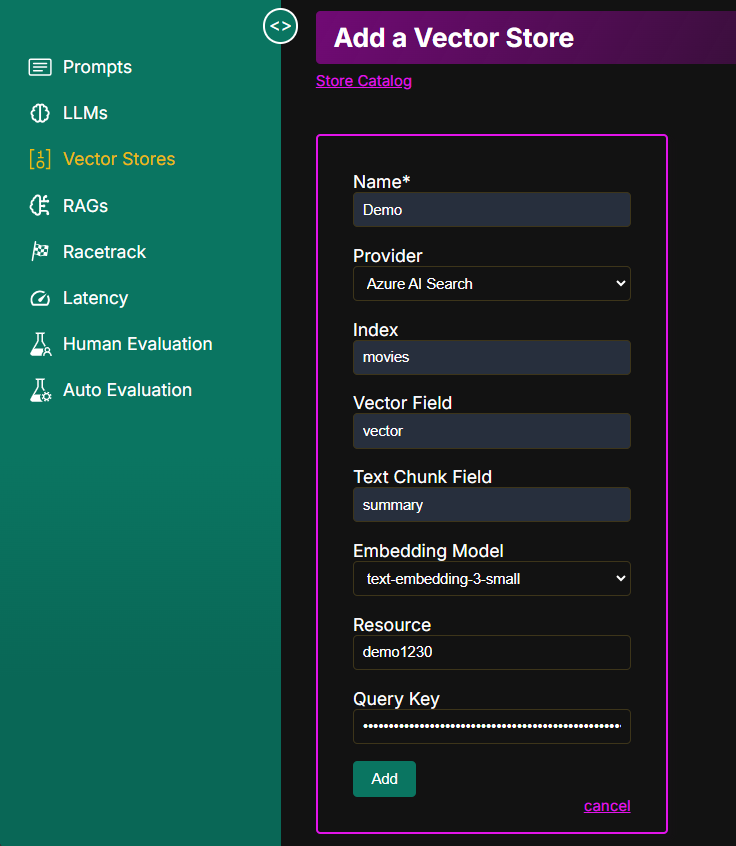Screen dimensions: 736x846
Task: Click the Text Chunk Field input
Action: pos(492,504)
